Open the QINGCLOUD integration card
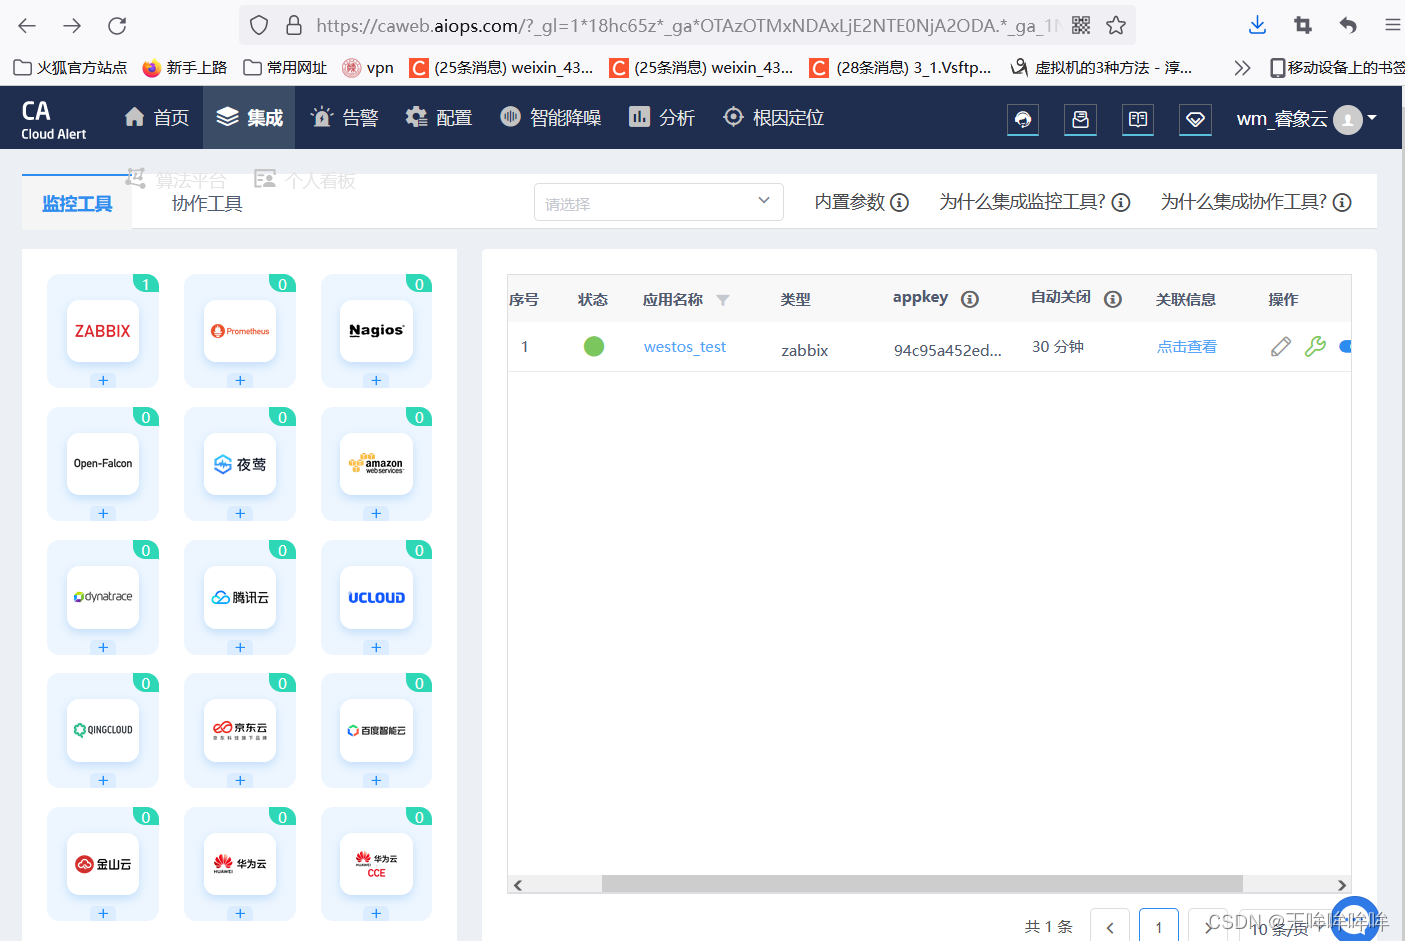Viewport: 1405px width, 941px height. 103,730
